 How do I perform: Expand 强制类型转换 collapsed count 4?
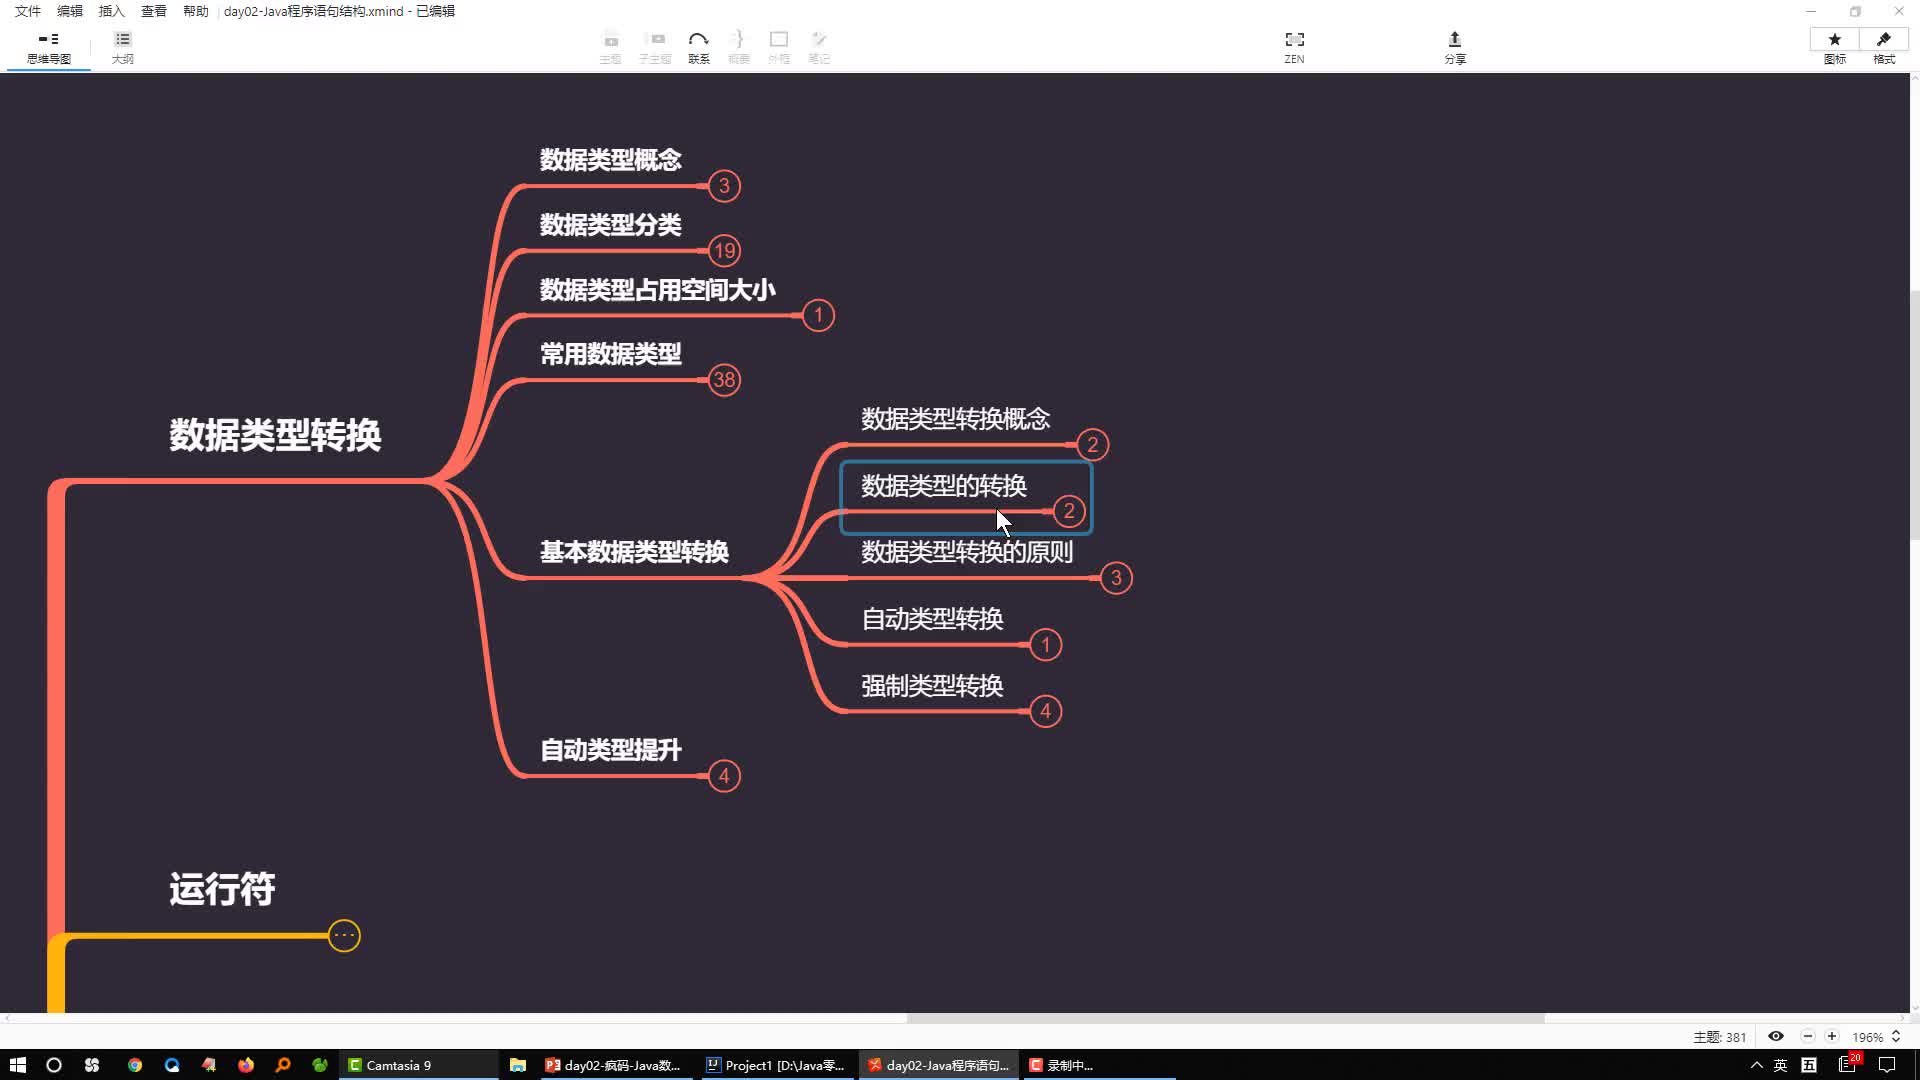[1046, 711]
